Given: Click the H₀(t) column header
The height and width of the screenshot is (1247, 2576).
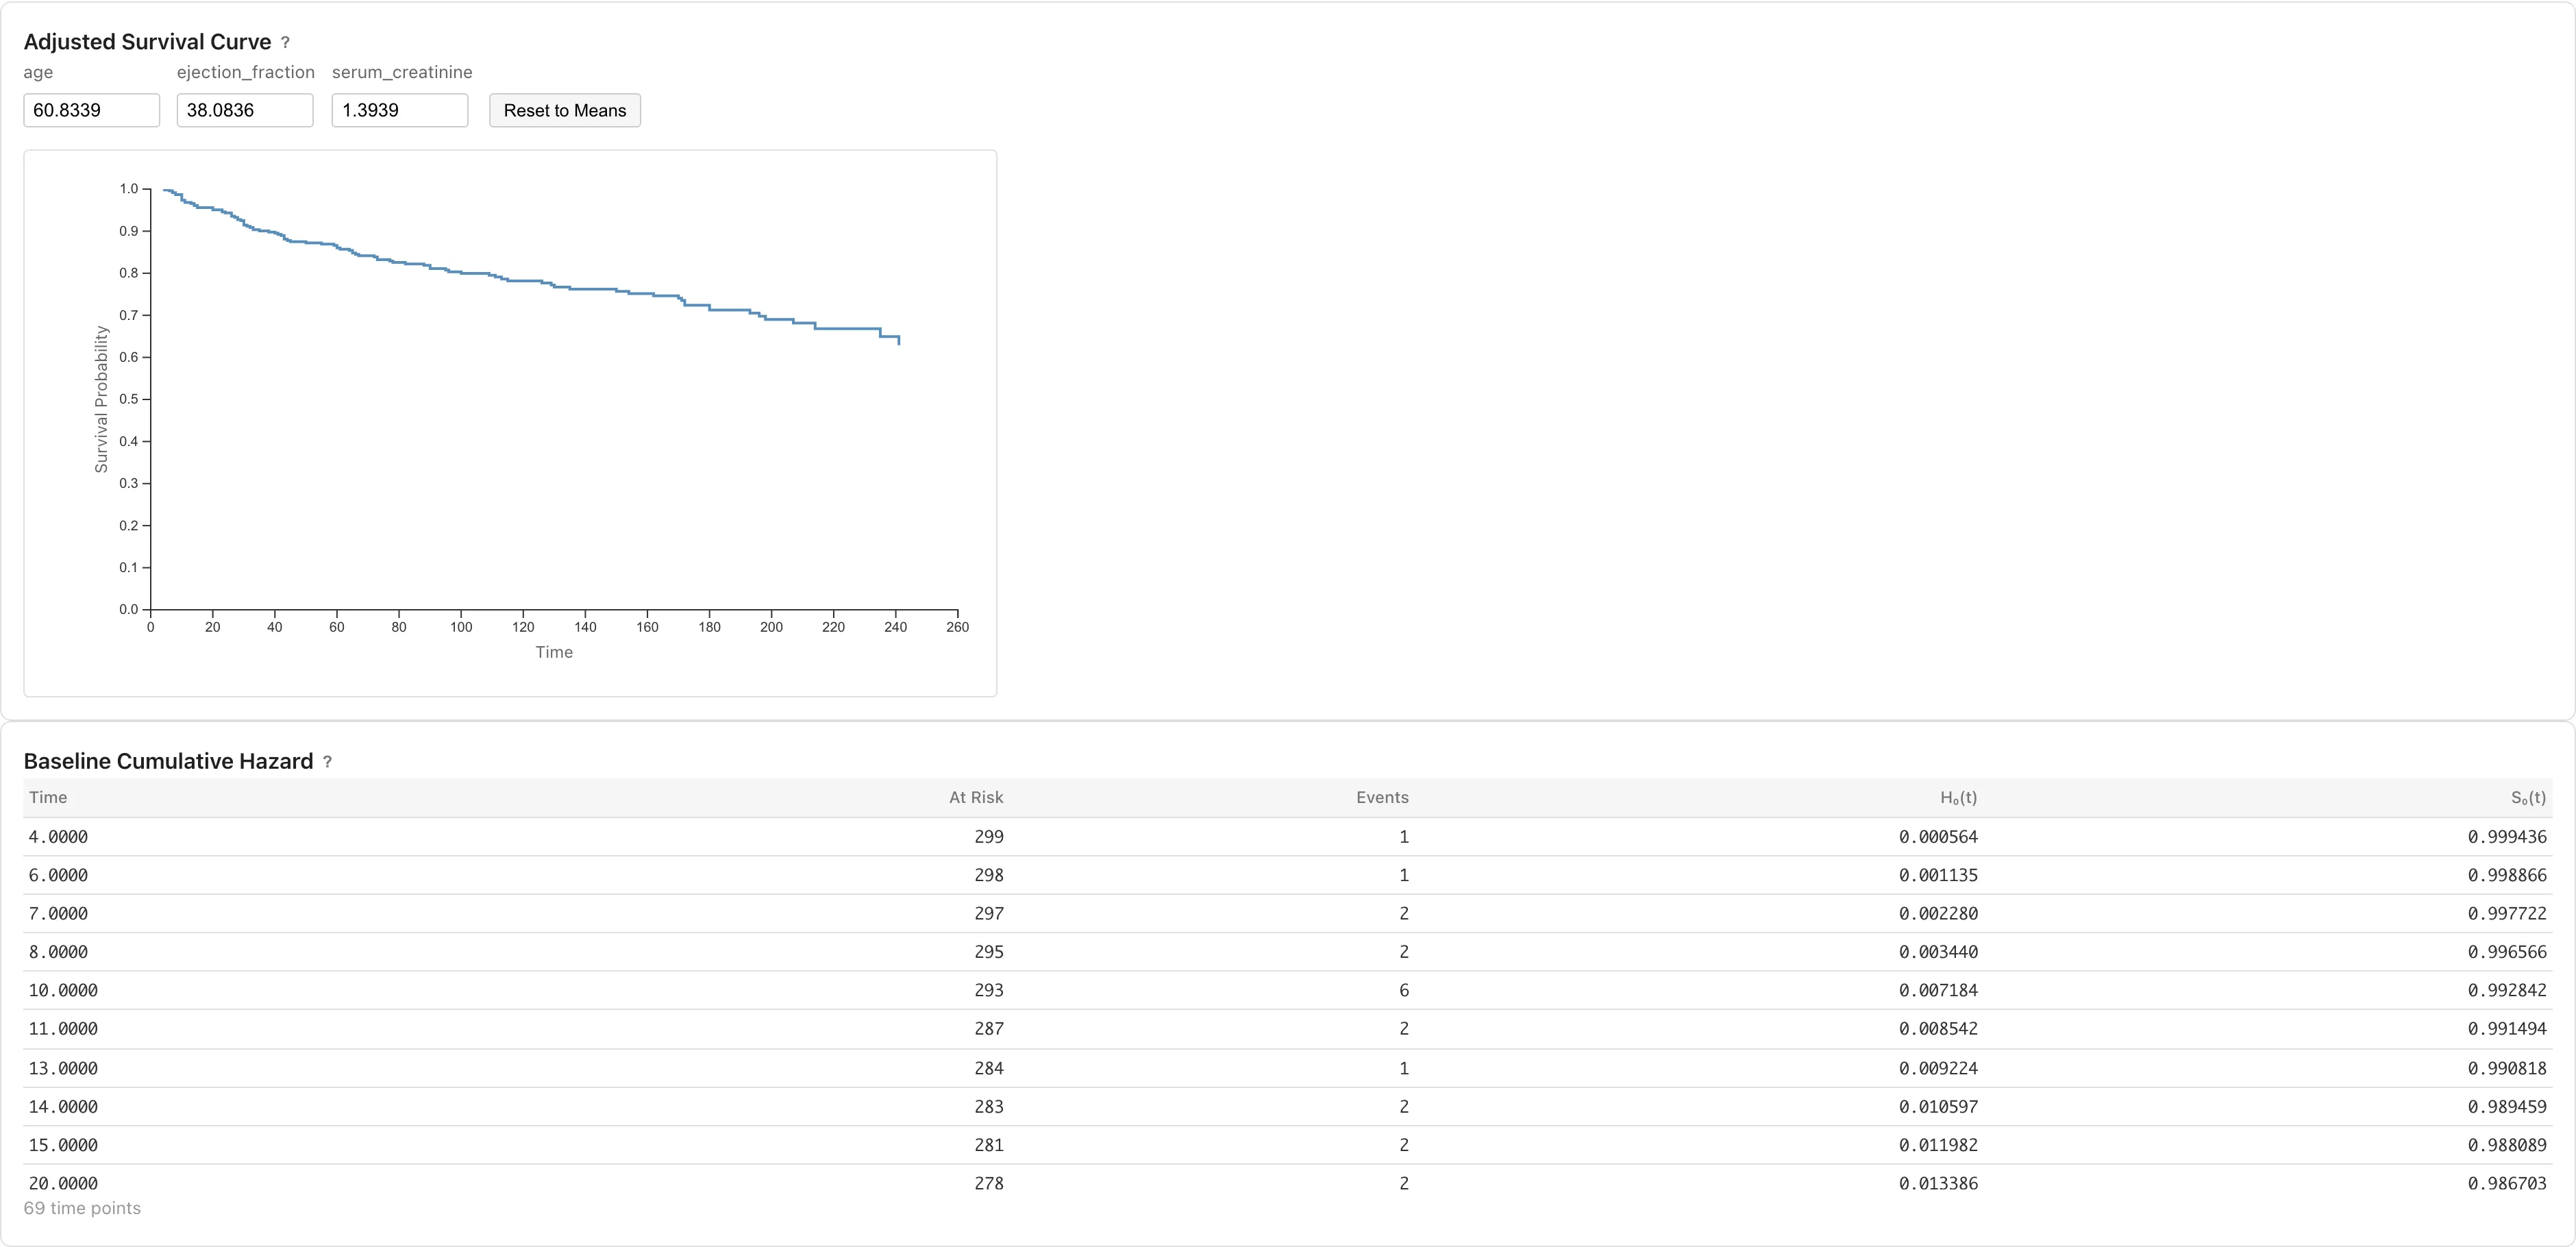Looking at the screenshot, I should click(1958, 797).
